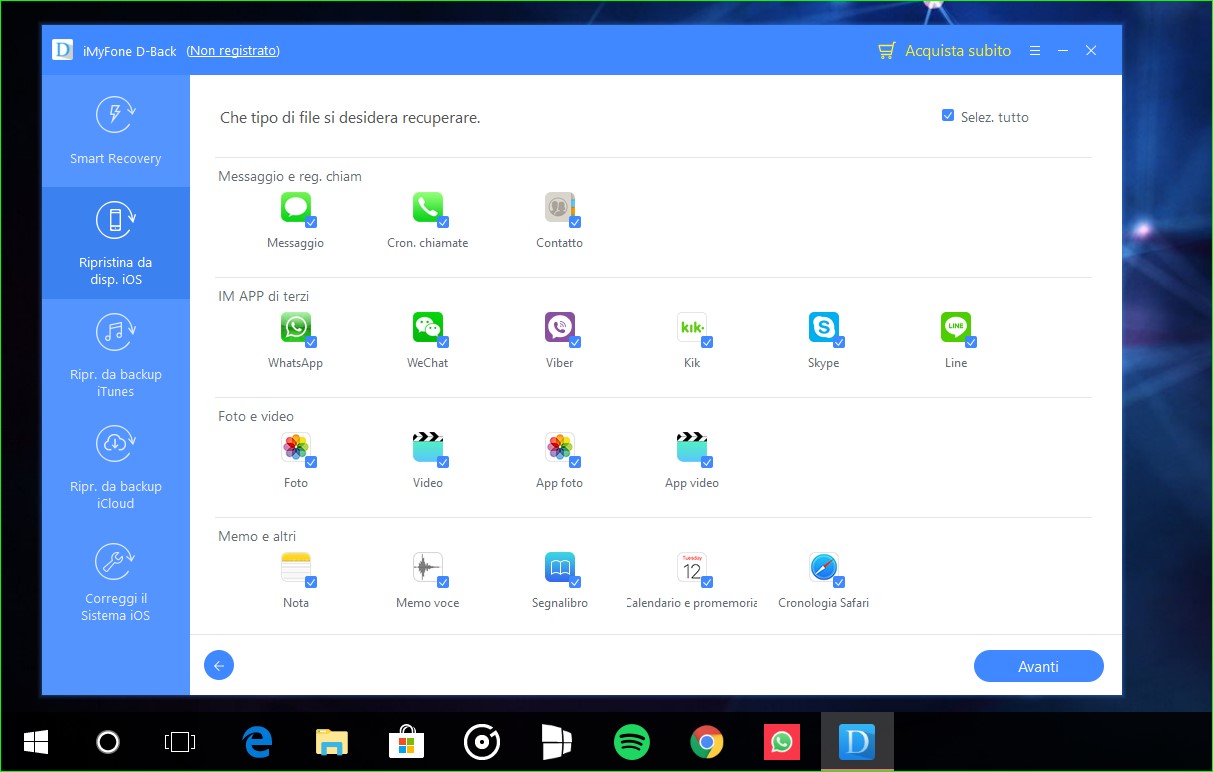The height and width of the screenshot is (772, 1213).
Task: Uncheck the Memo voce checkbox
Action: click(443, 582)
